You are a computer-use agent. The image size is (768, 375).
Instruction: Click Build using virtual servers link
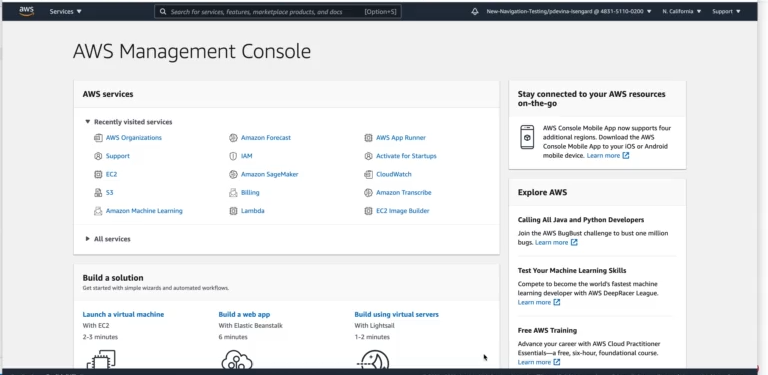pos(396,314)
